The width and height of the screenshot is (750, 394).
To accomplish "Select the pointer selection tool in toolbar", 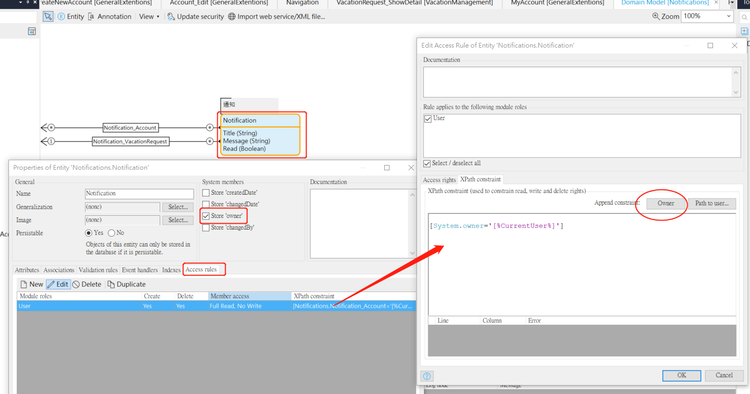I will tap(48, 16).
